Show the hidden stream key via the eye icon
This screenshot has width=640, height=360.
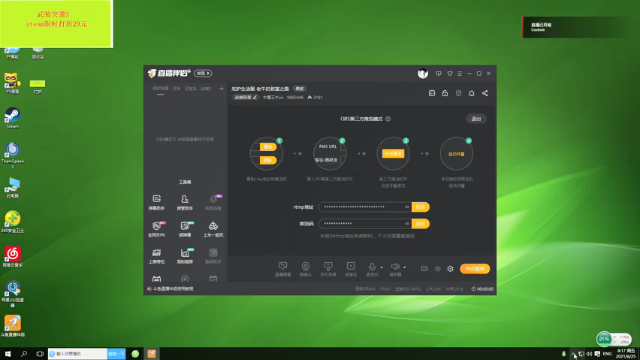407,223
